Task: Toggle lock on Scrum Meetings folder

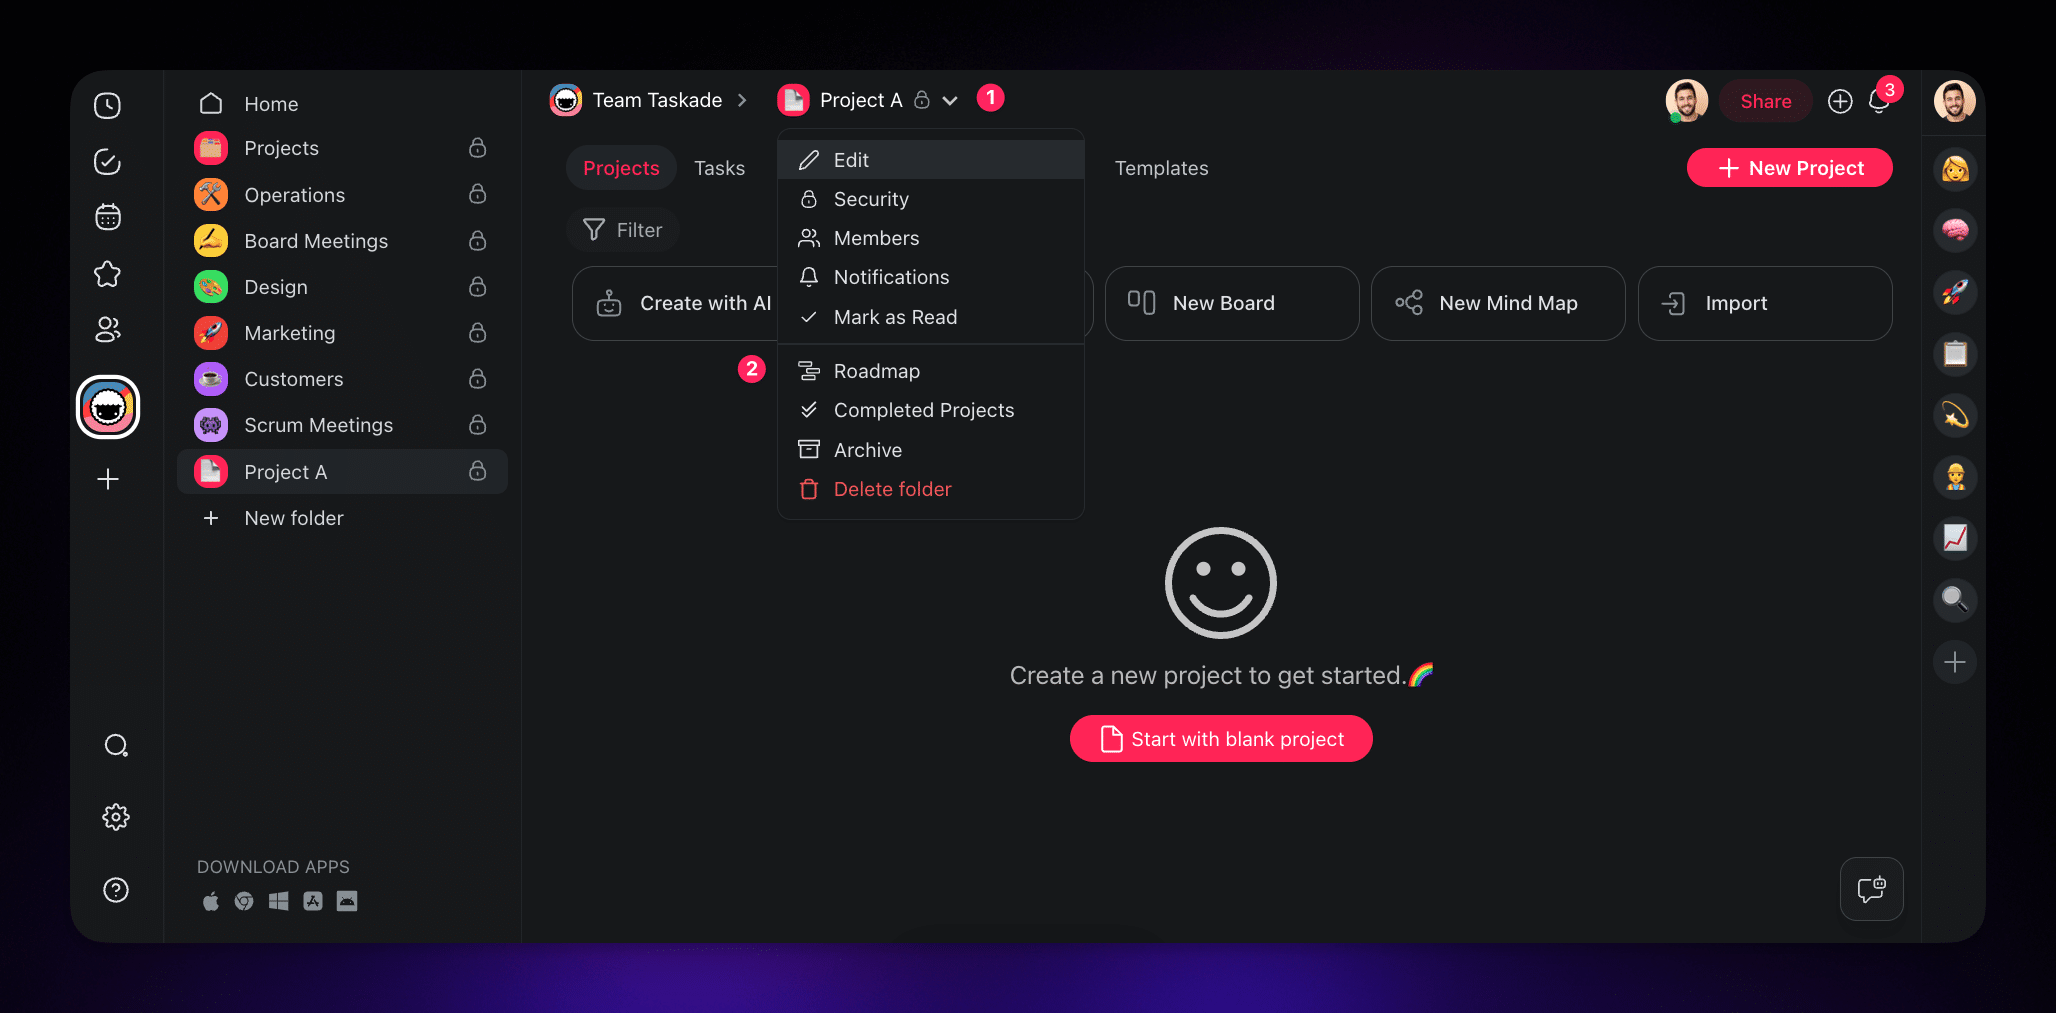Action: (478, 425)
